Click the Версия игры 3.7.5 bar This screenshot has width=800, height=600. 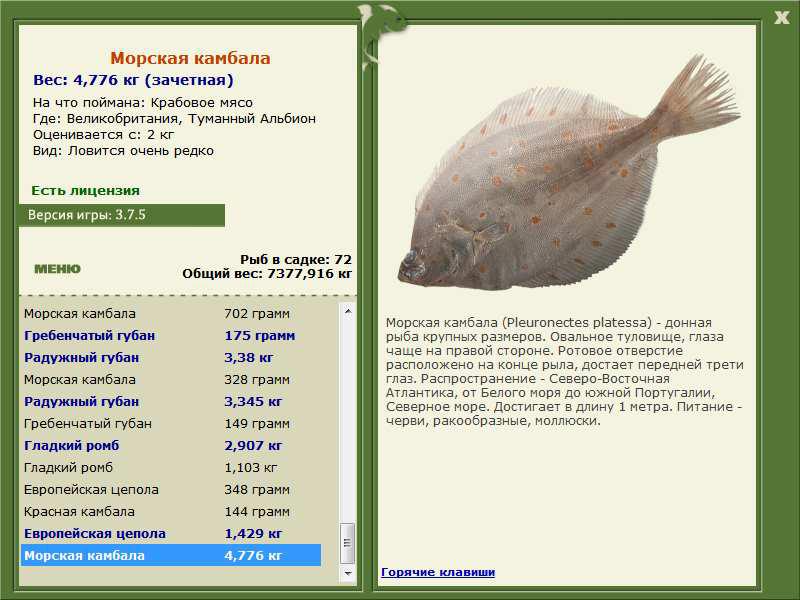pyautogui.click(x=121, y=215)
